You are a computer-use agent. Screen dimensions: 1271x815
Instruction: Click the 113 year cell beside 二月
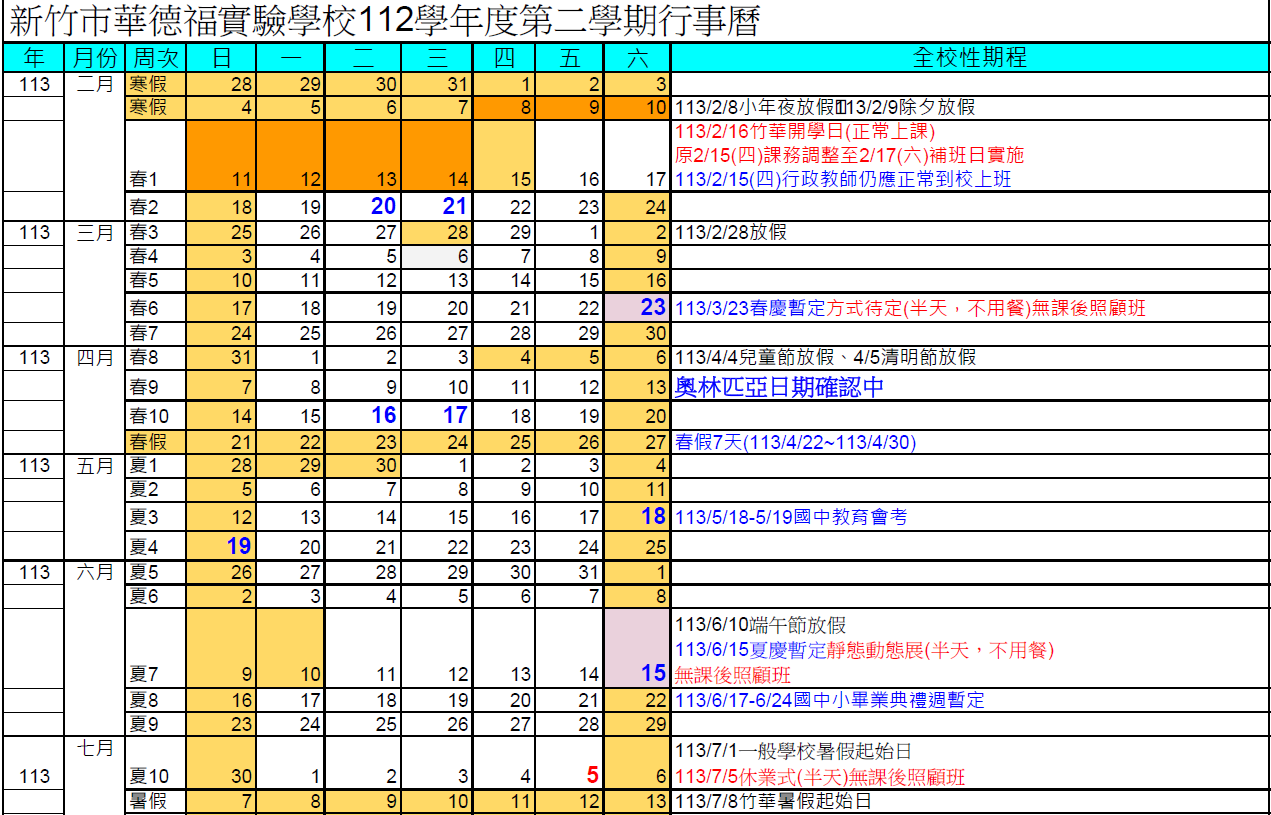(34, 85)
